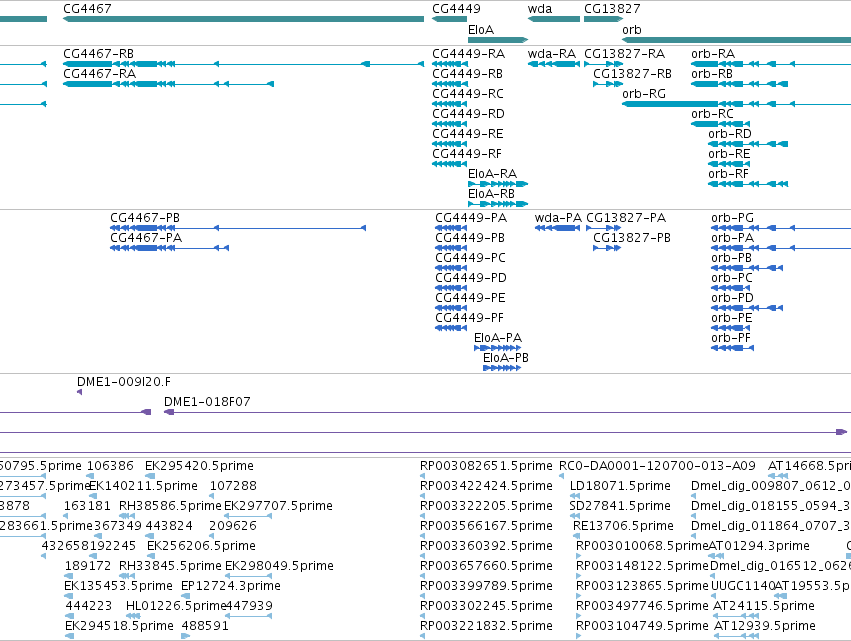Select transcript wda-RA
The width and height of the screenshot is (851, 641).
click(x=554, y=64)
